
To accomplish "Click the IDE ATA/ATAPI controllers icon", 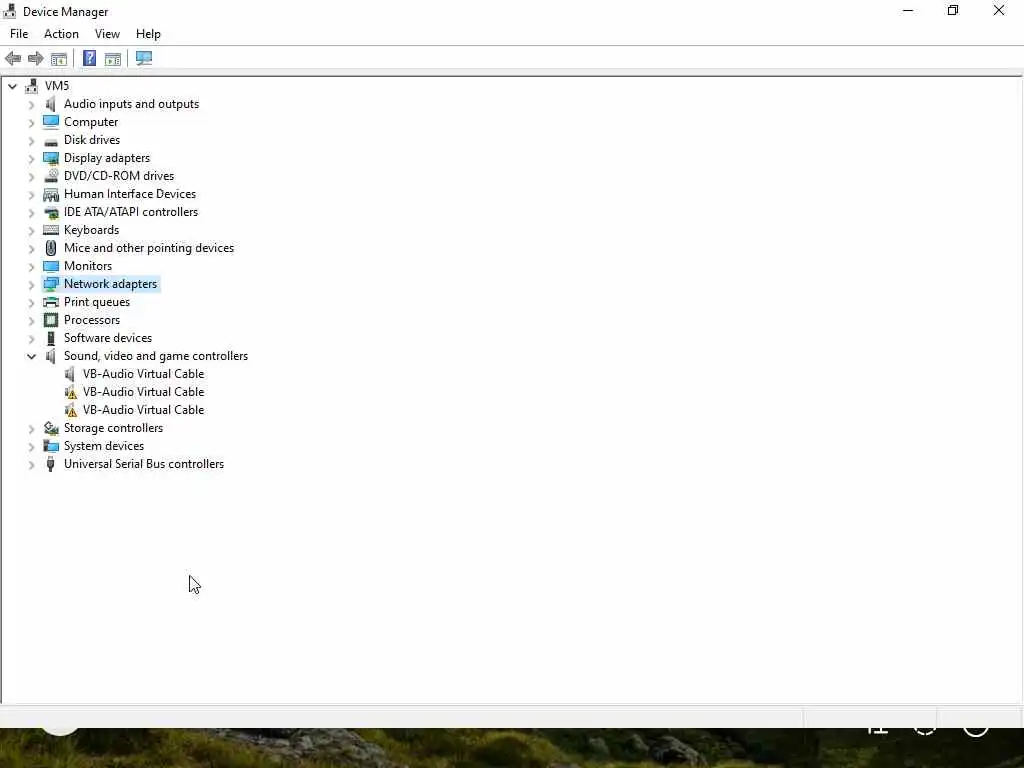I will (51, 212).
